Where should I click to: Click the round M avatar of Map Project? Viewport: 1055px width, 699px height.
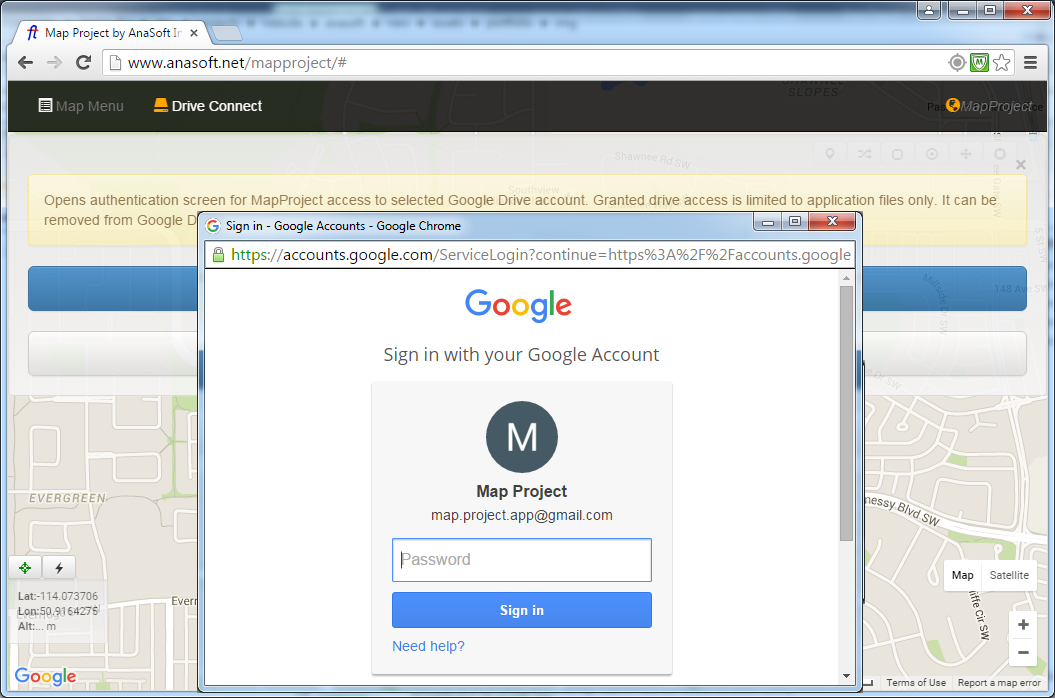[521, 437]
